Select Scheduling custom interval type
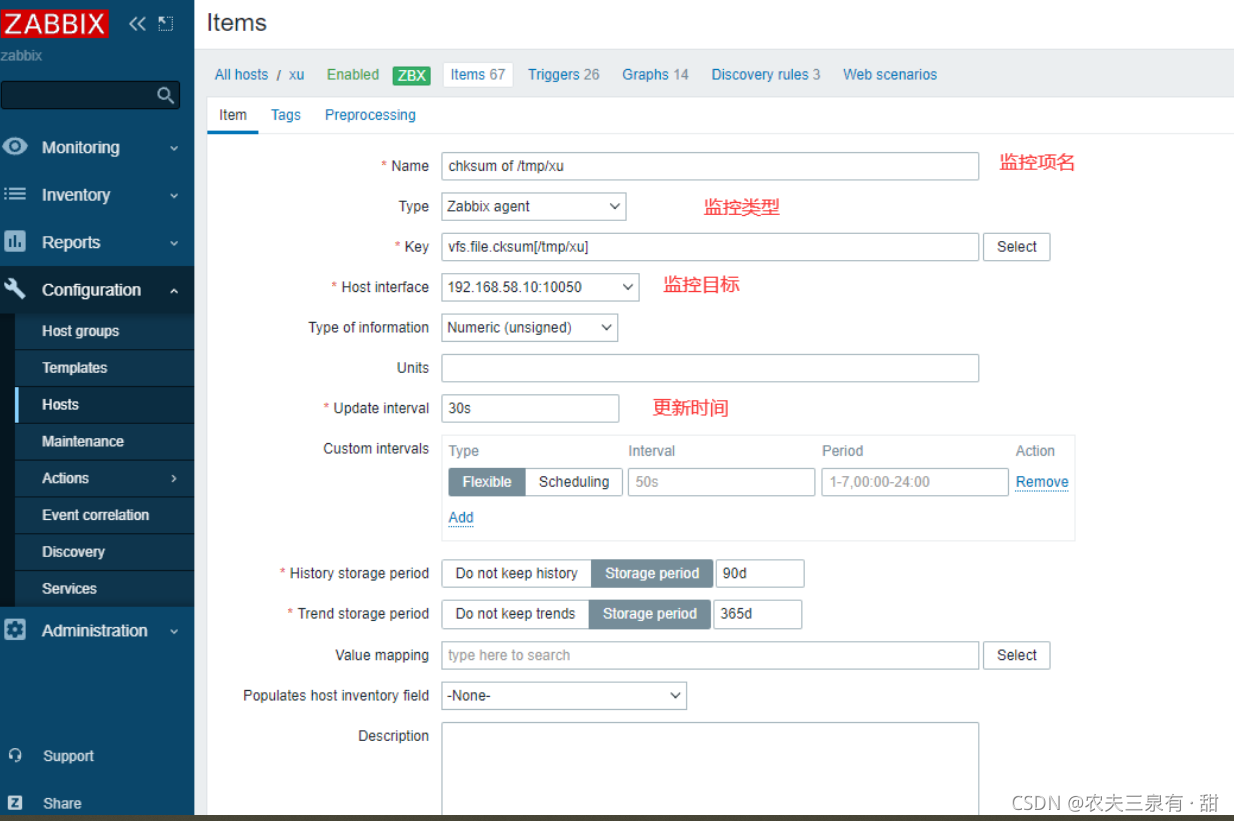The image size is (1234, 821). [574, 482]
